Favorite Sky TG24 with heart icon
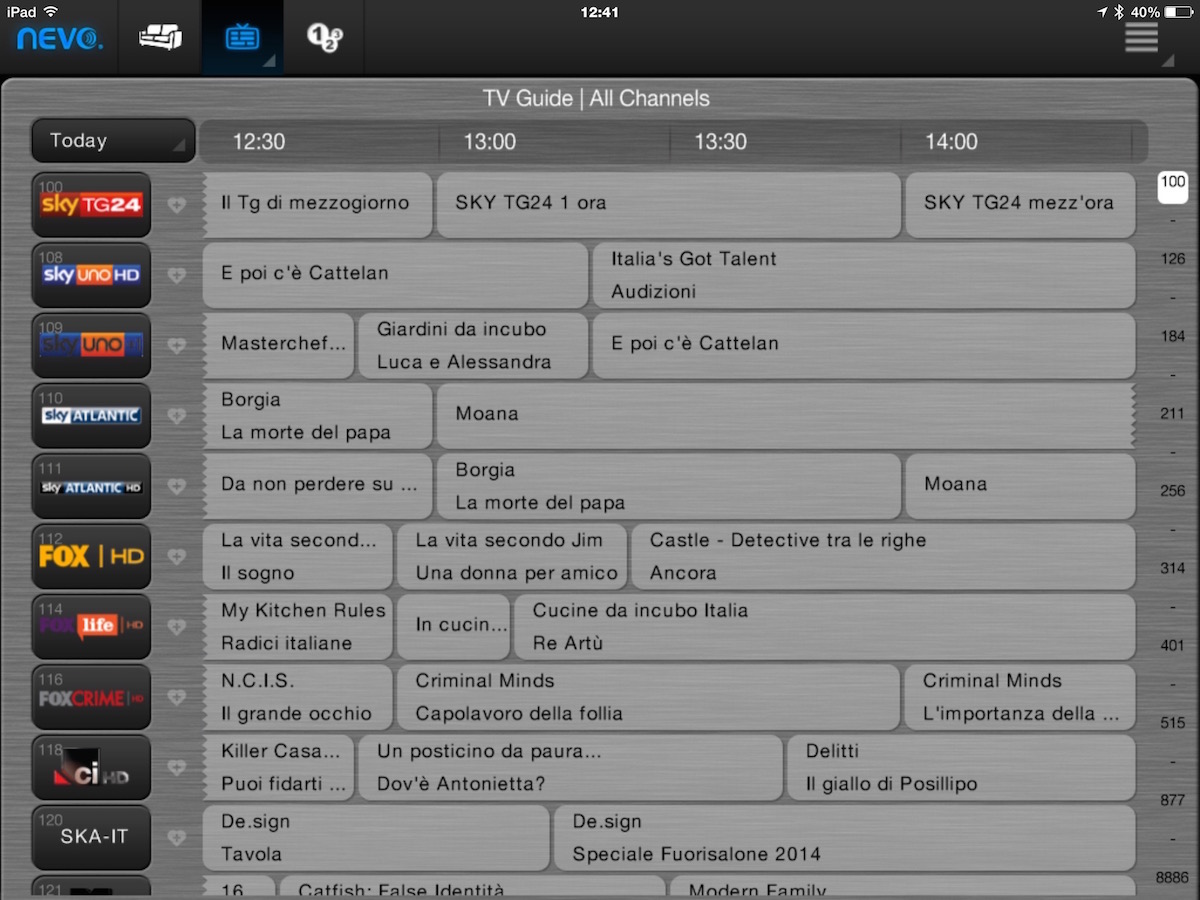Viewport: 1200px width, 900px height. [177, 205]
